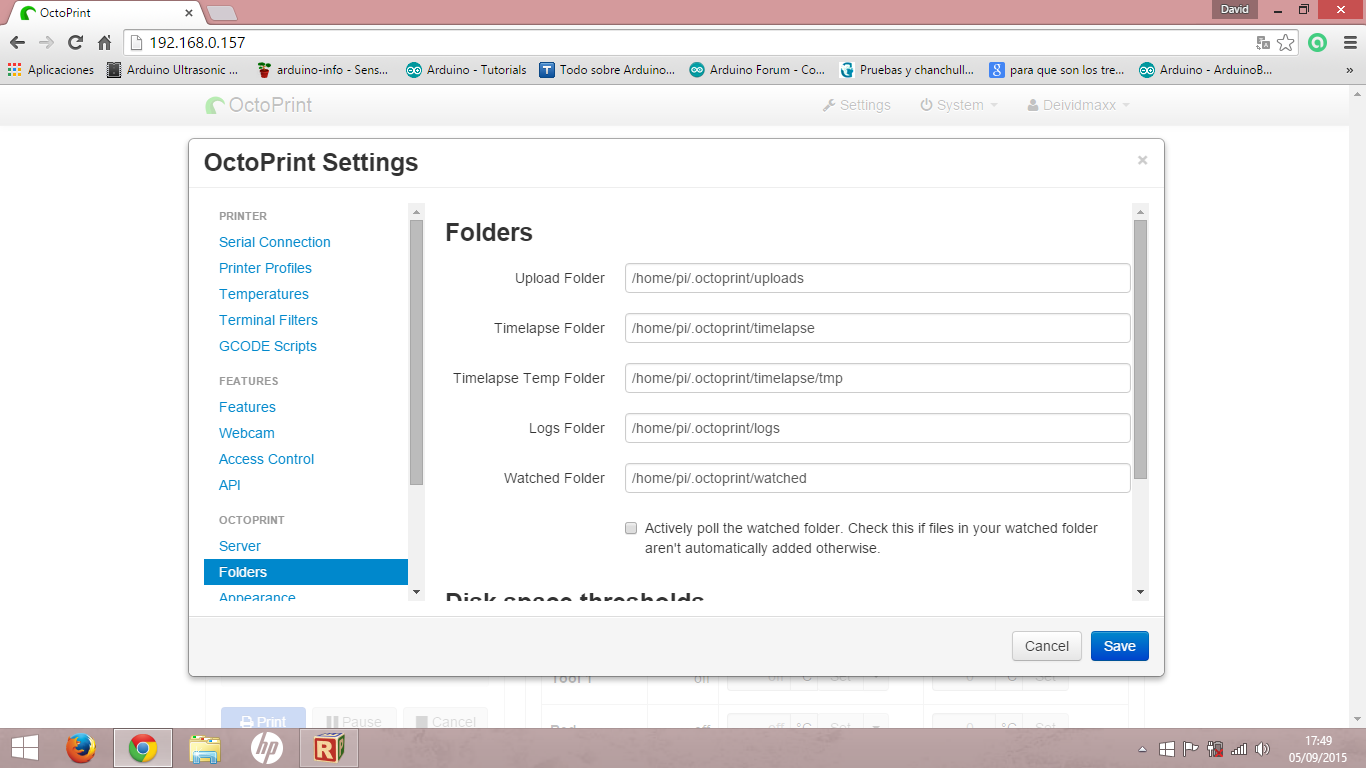Click the volume speaker tray icon
The image size is (1366, 768).
pyautogui.click(x=1263, y=749)
